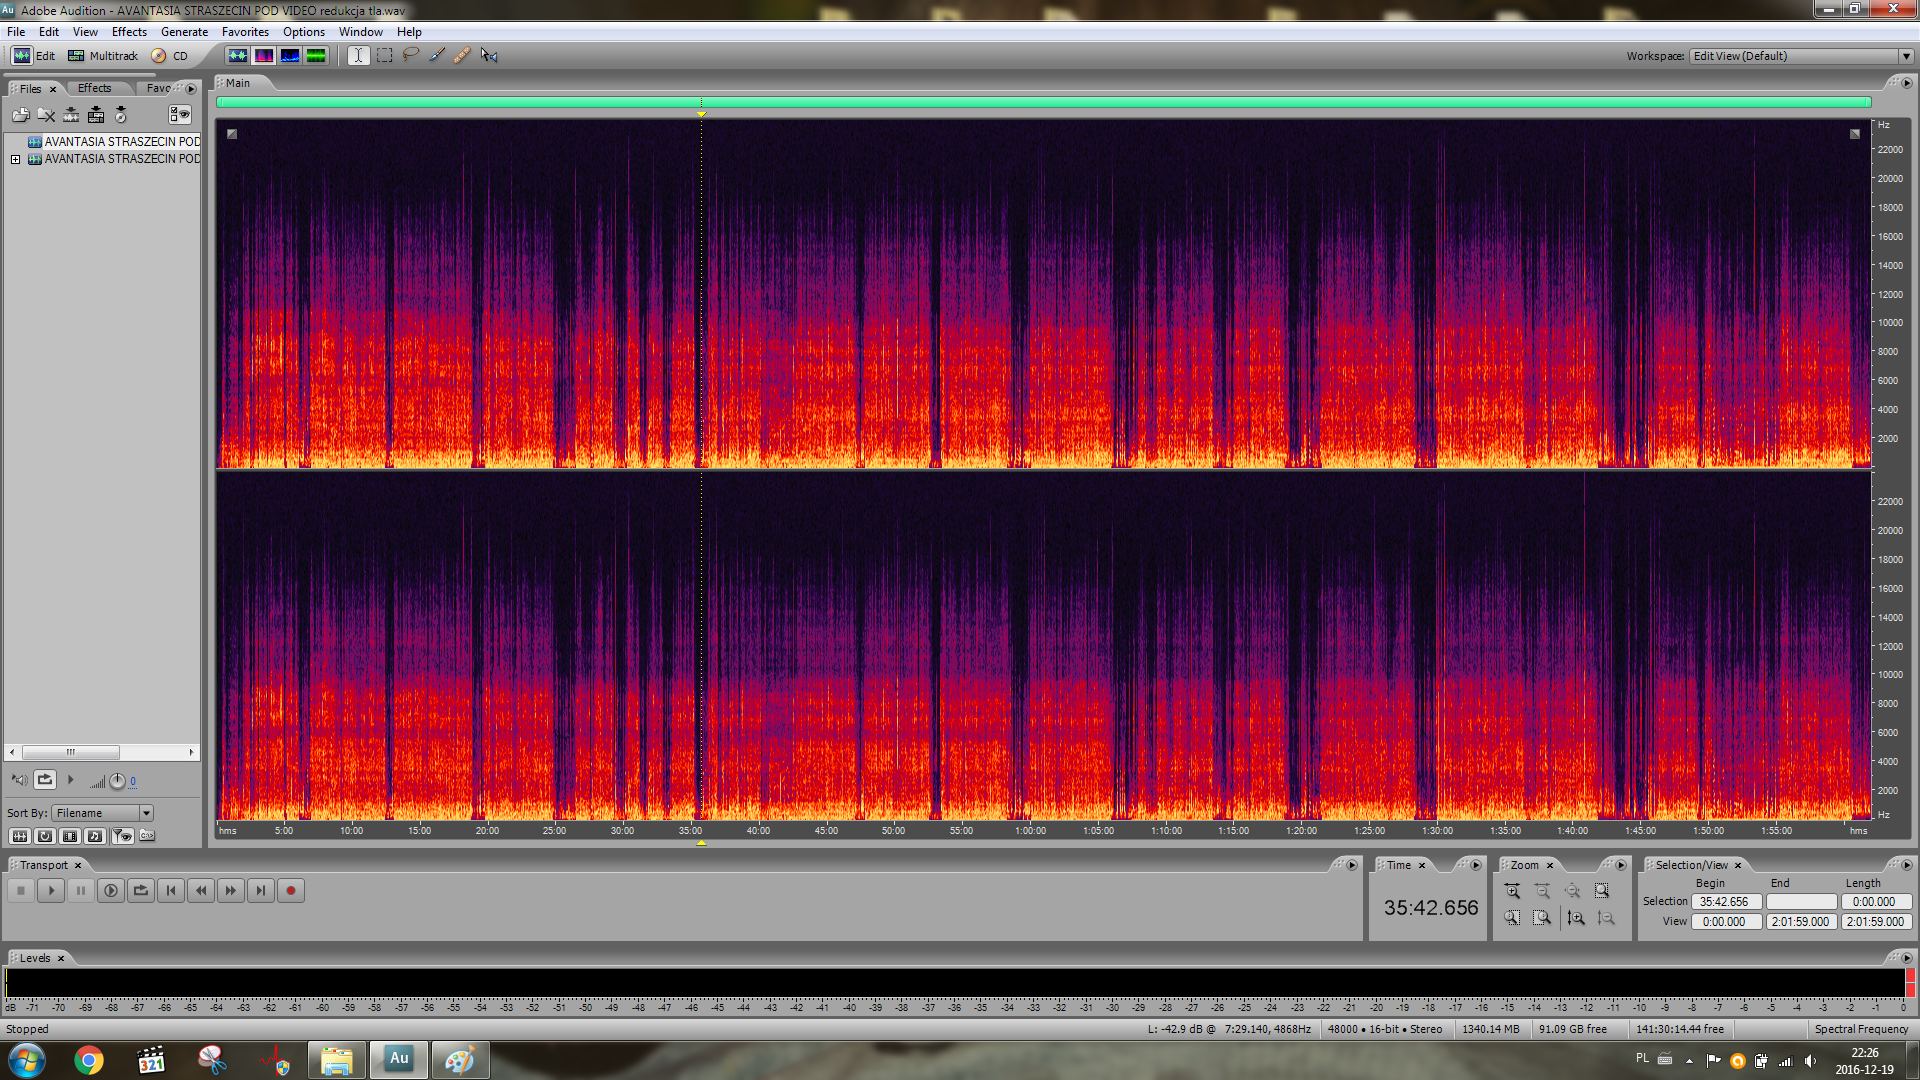Select the Effects Paintbrush tool
Viewport: 1920px width, 1080px height.
(436, 56)
